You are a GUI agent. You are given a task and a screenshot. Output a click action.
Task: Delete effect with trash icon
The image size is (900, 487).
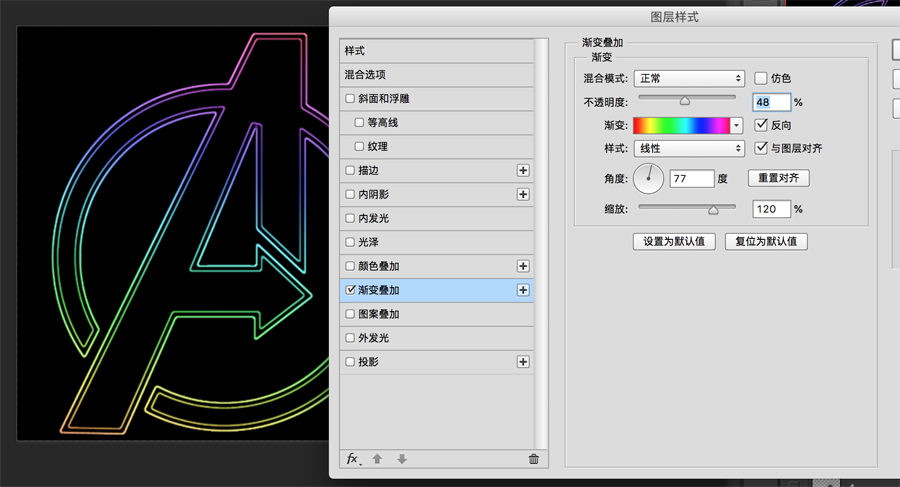coord(534,459)
